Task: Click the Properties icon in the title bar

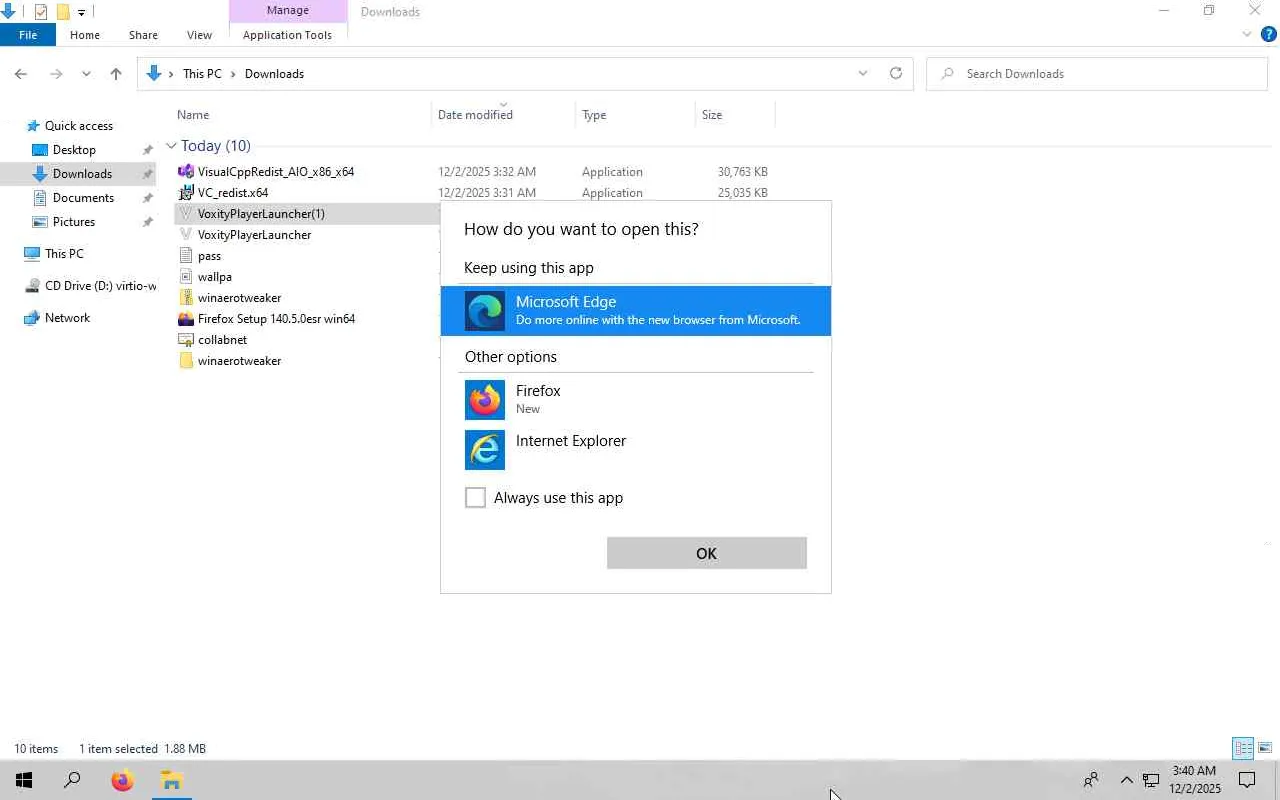Action: pos(41,12)
